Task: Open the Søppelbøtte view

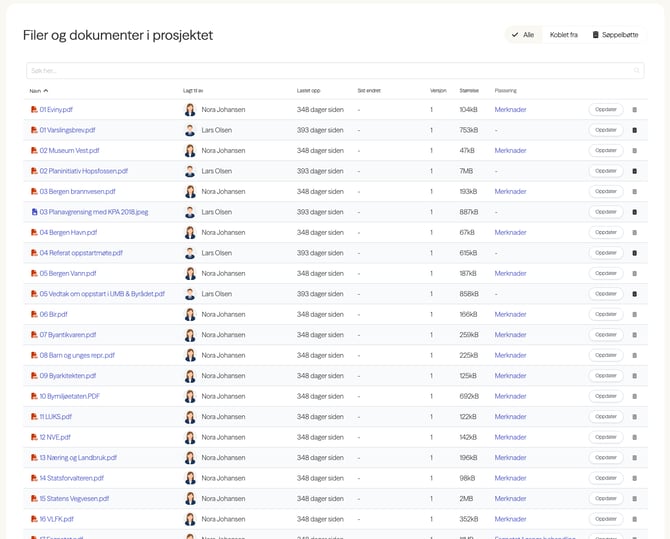Action: (615, 34)
